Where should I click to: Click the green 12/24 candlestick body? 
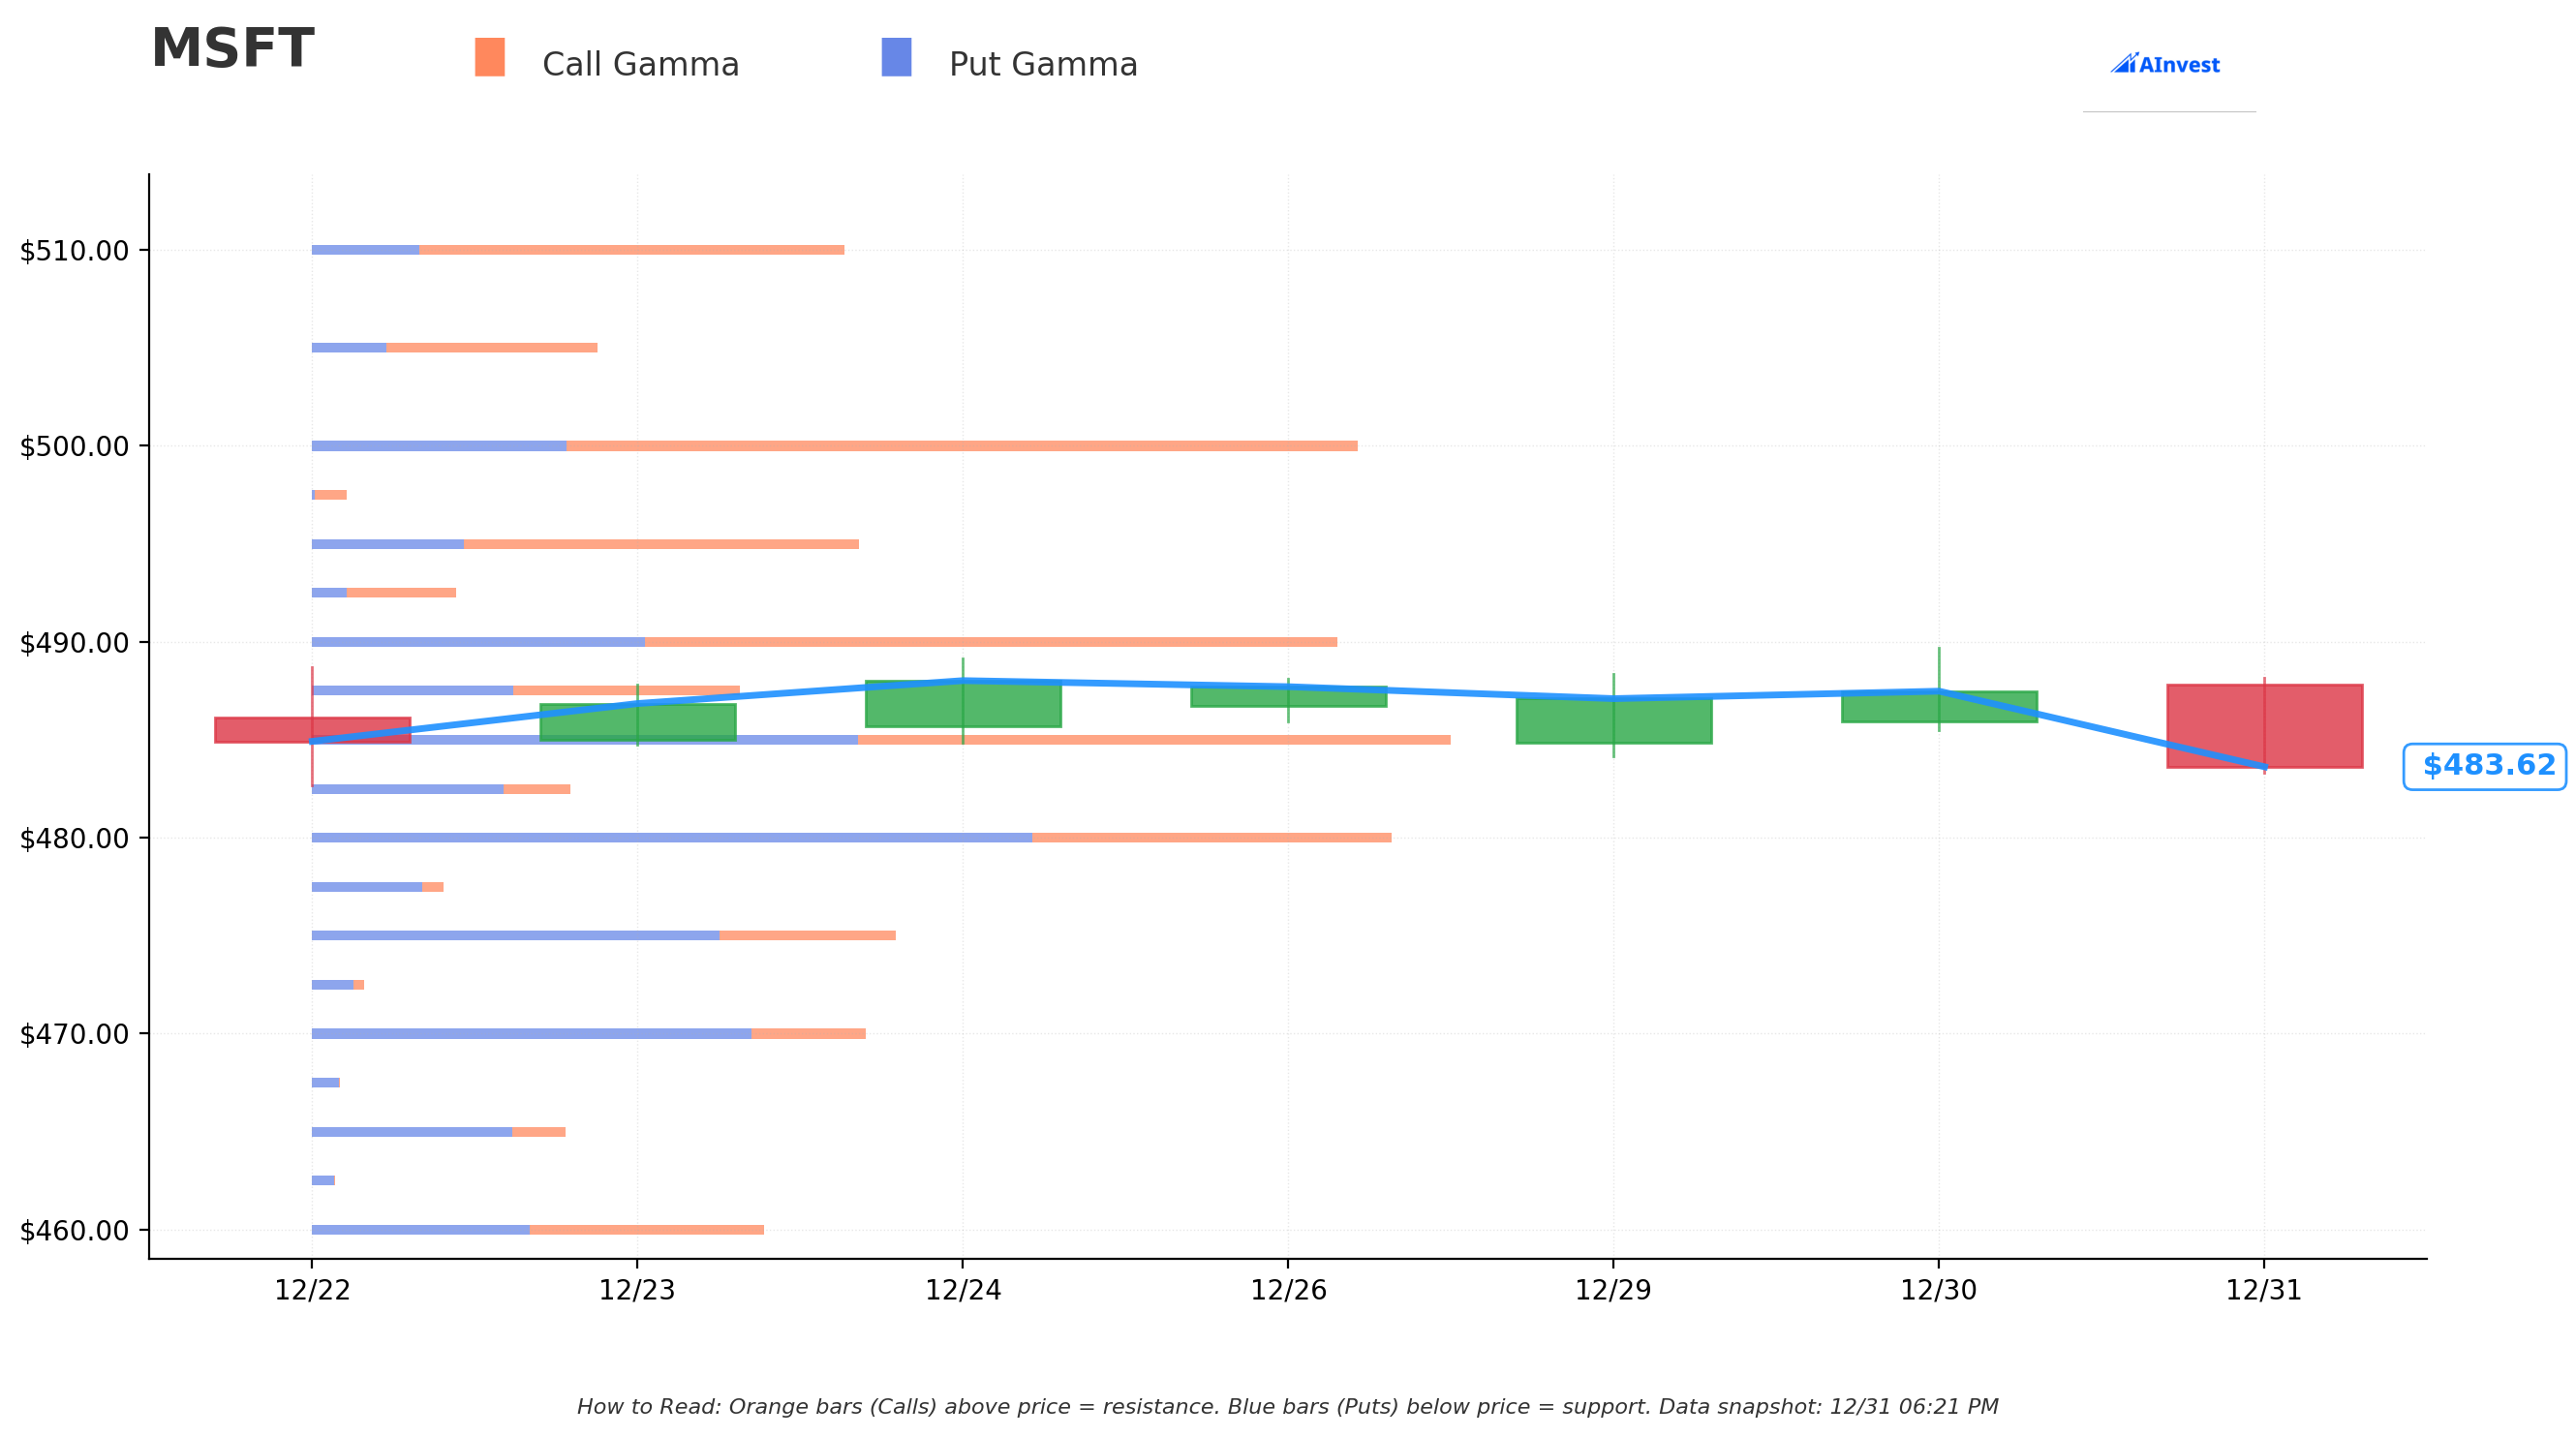(963, 704)
